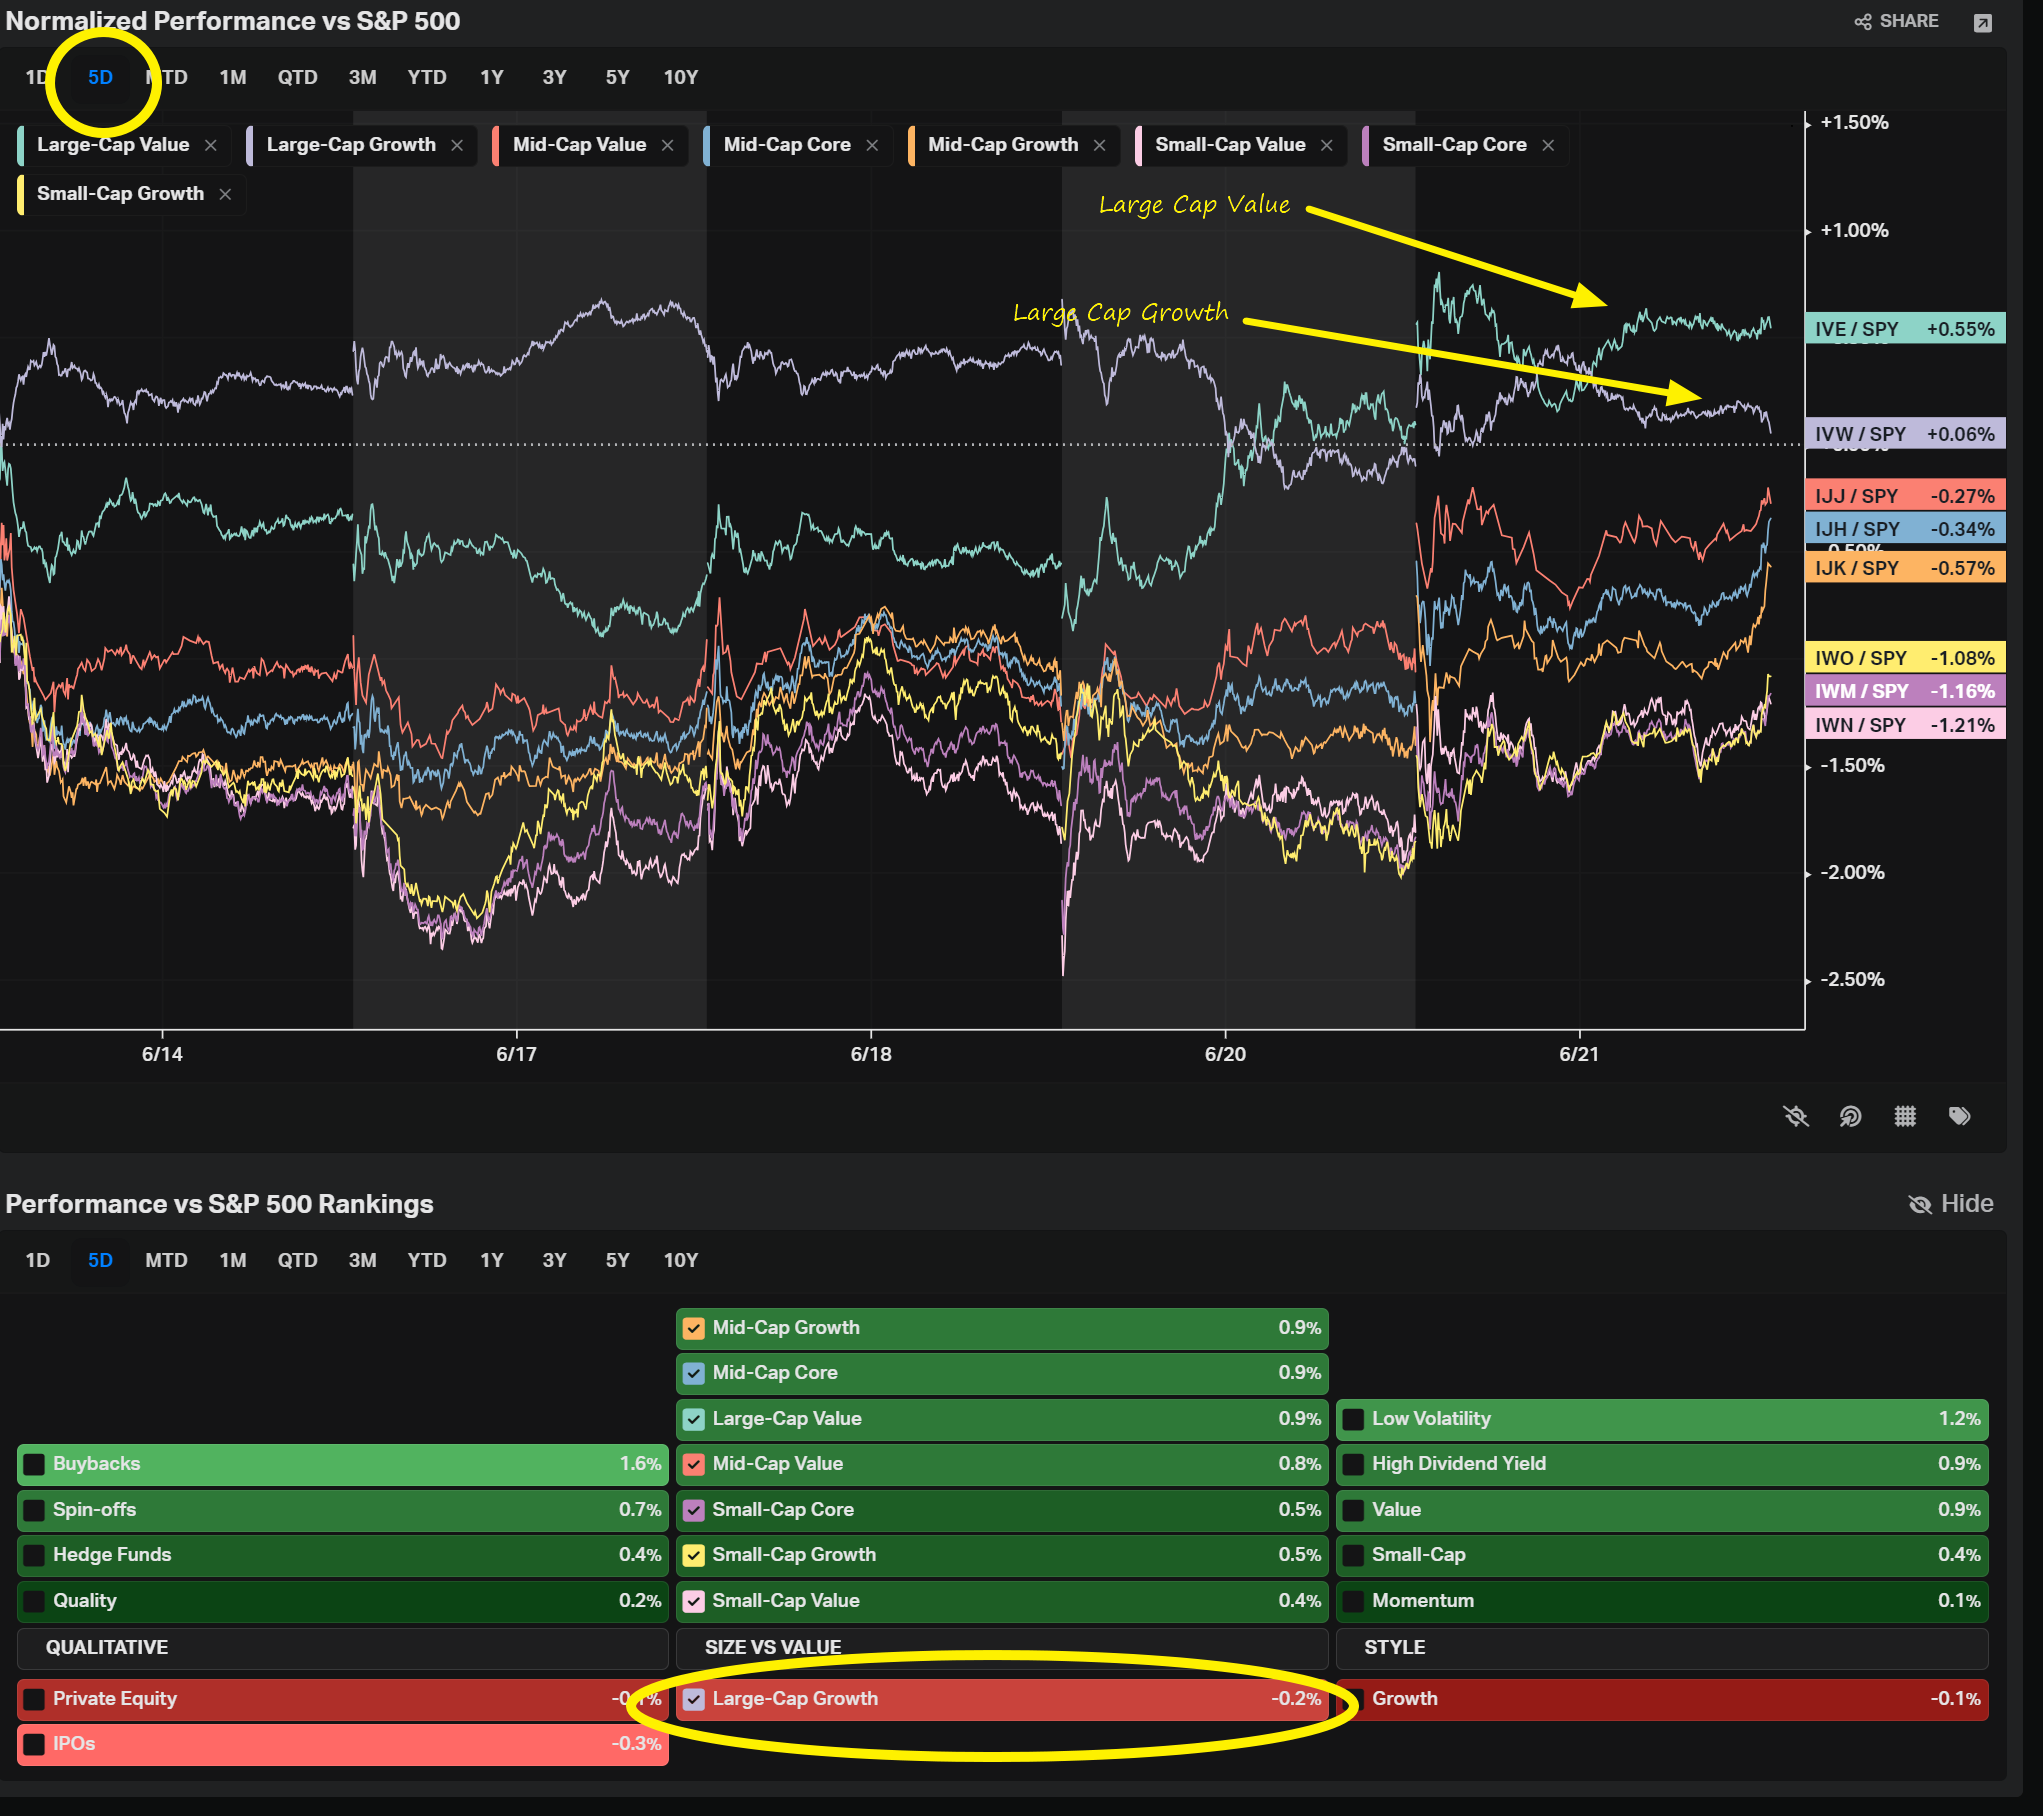2043x1816 pixels.
Task: Click the IJJ / SPY price label
Action: [x=1905, y=496]
